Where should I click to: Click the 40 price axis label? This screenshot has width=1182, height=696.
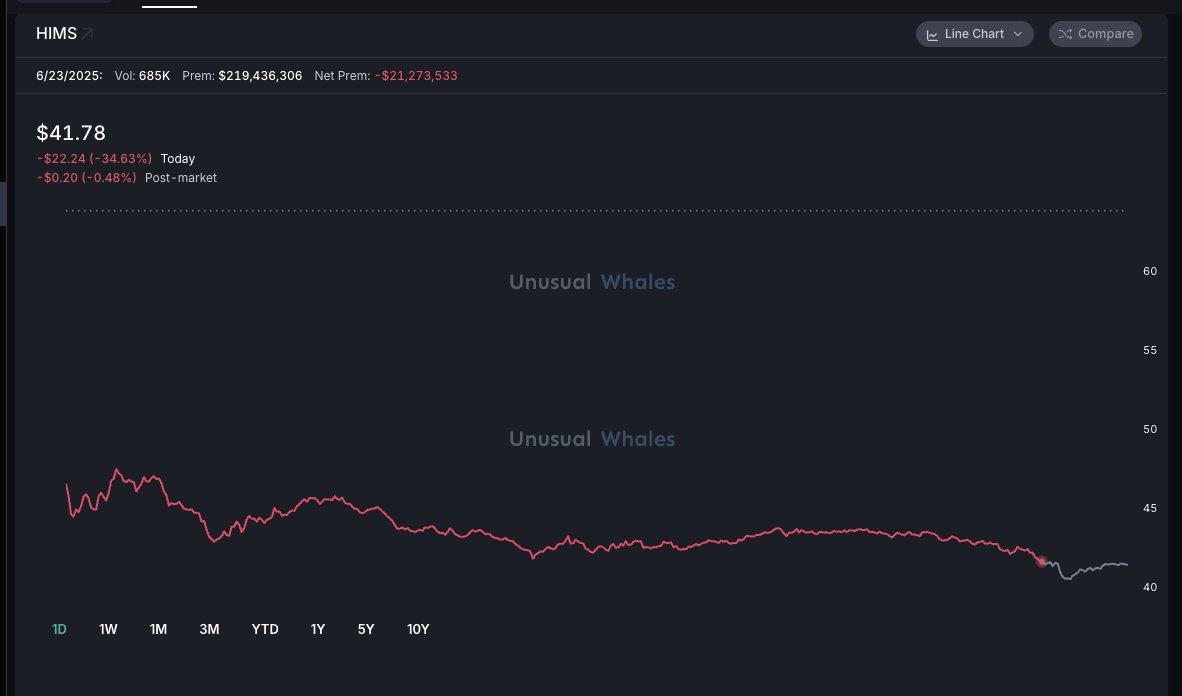click(x=1150, y=587)
